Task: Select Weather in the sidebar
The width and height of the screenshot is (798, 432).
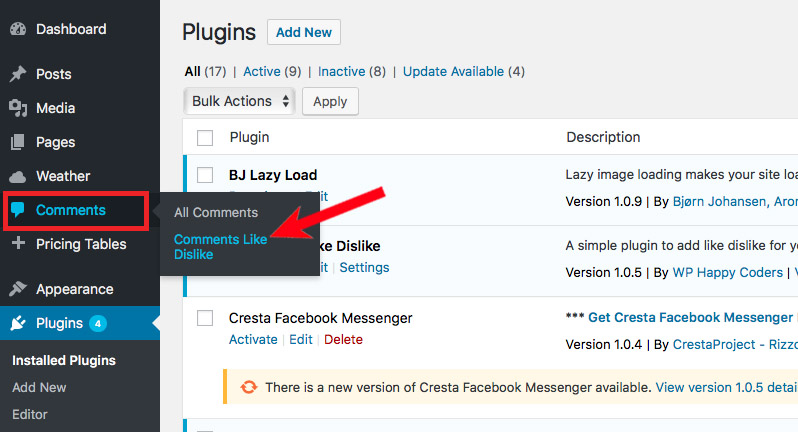Action: (63, 176)
